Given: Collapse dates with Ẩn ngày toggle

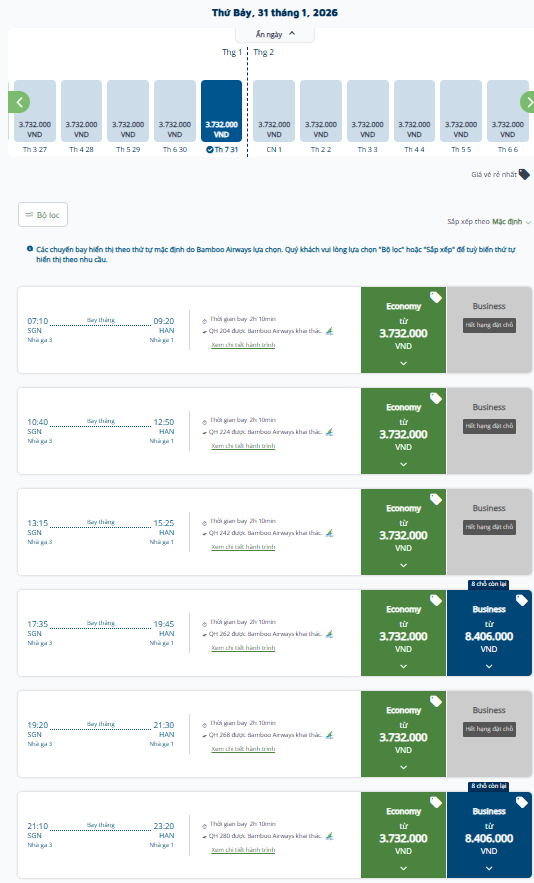Looking at the screenshot, I should (x=275, y=34).
